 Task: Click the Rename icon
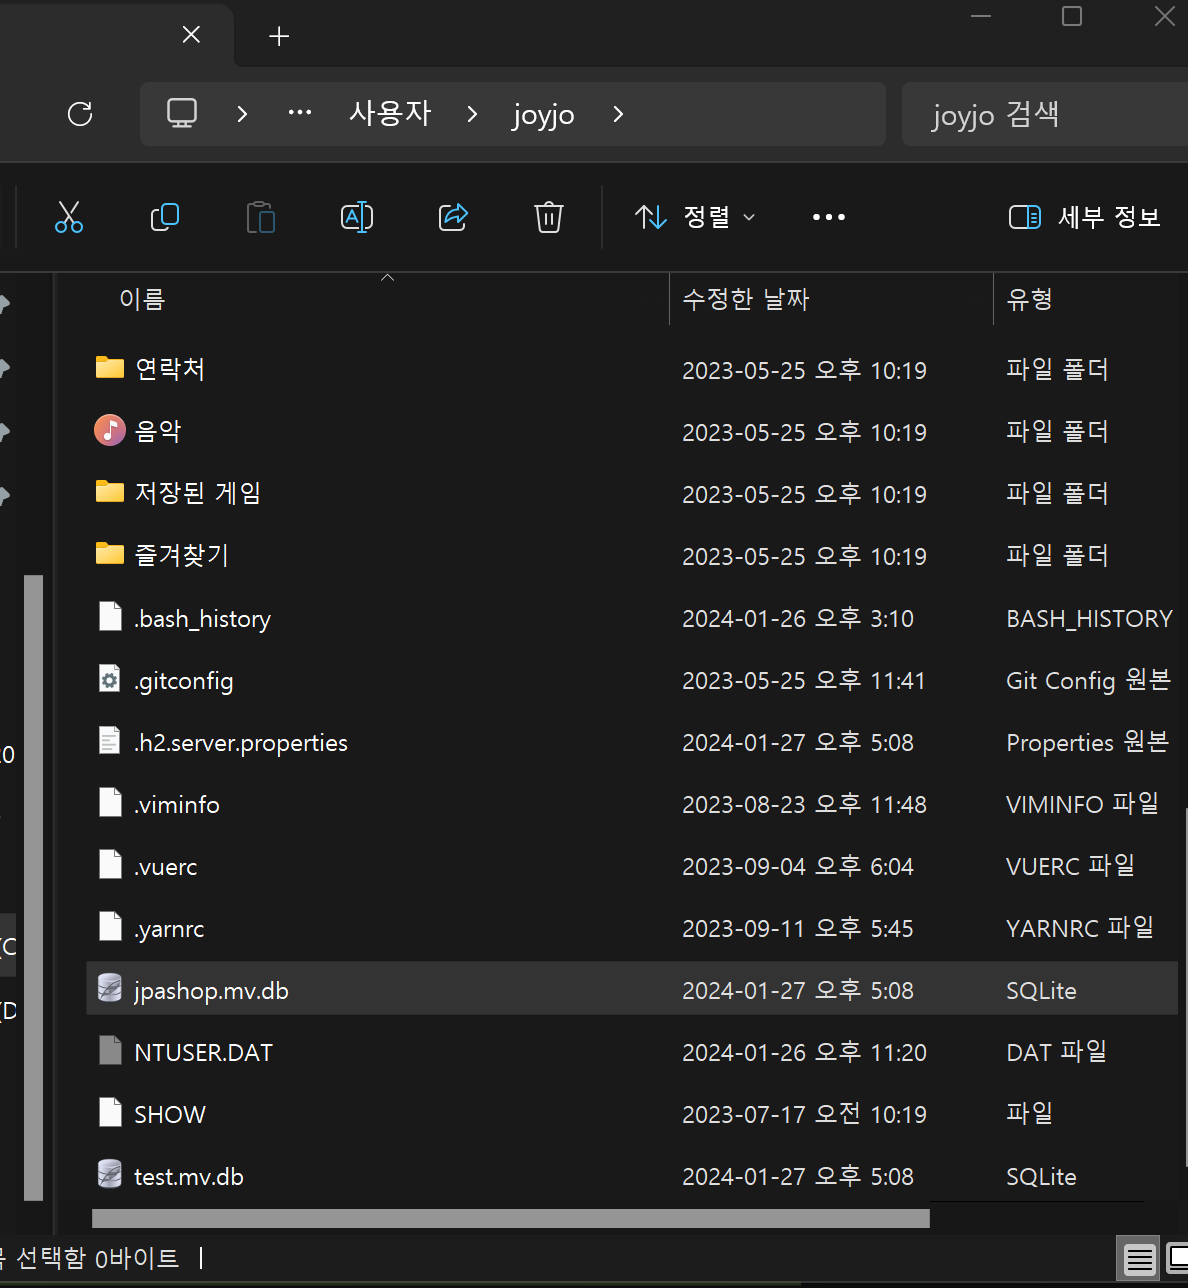(x=357, y=217)
